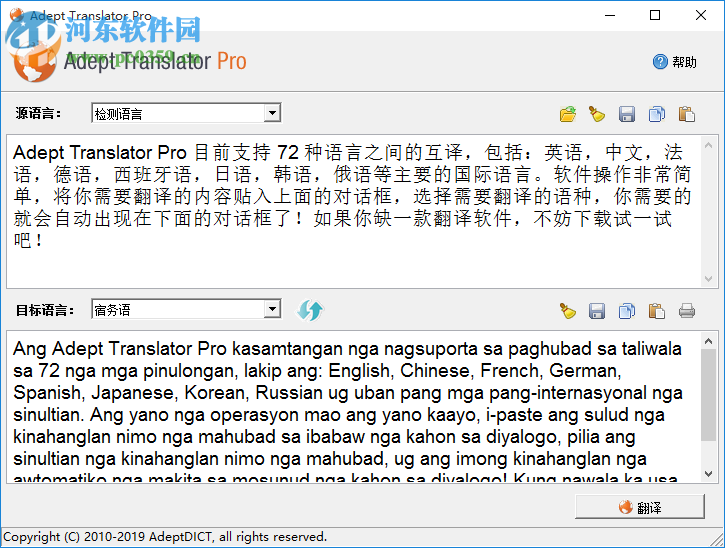The width and height of the screenshot is (725, 548).
Task: Click inside translated text box
Action: point(354,407)
